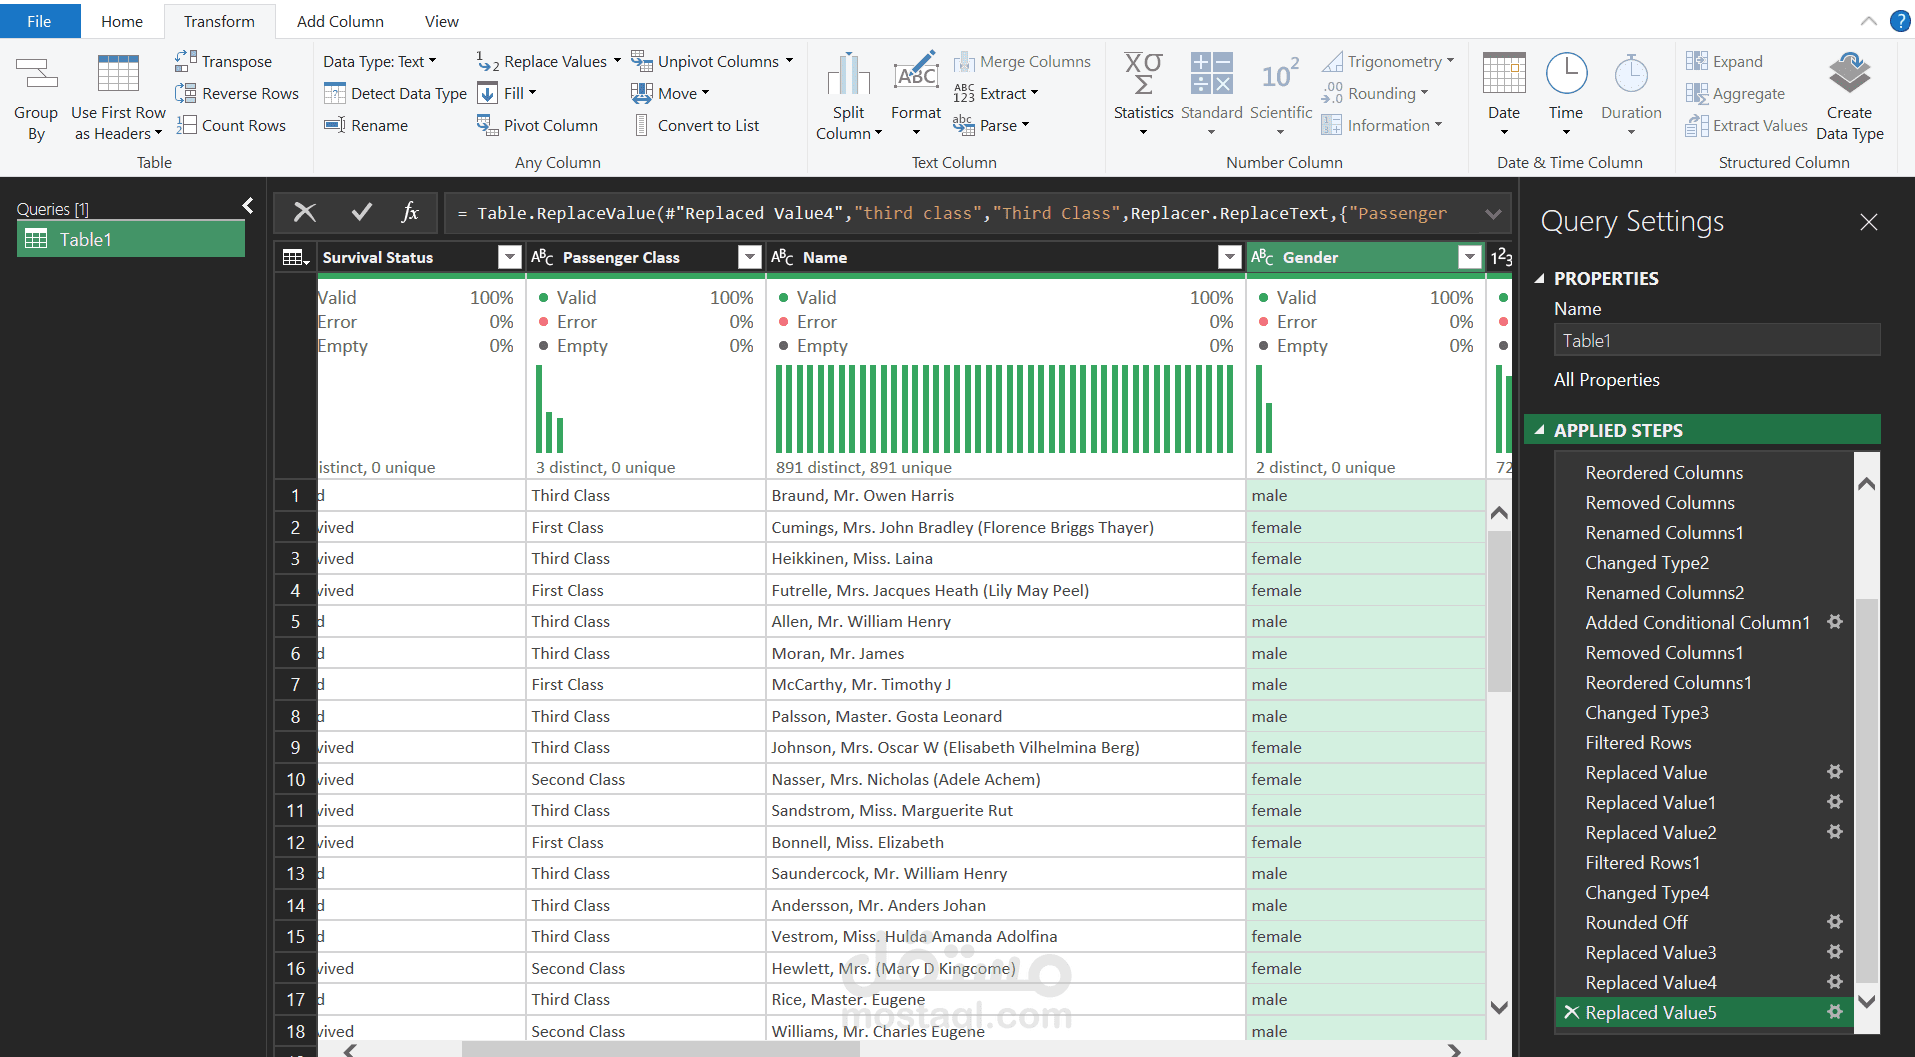The height and width of the screenshot is (1057, 1915).
Task: Cancel formula edit with X icon
Action: 305,212
